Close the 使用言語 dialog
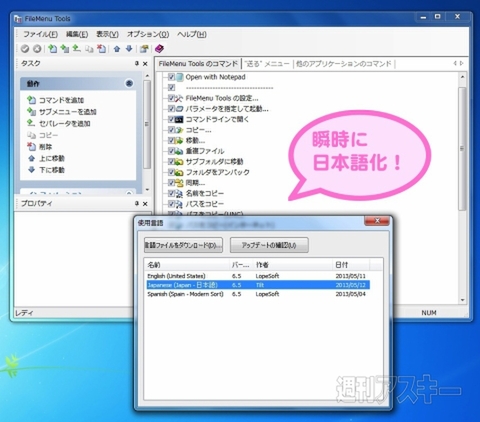 tap(377, 221)
